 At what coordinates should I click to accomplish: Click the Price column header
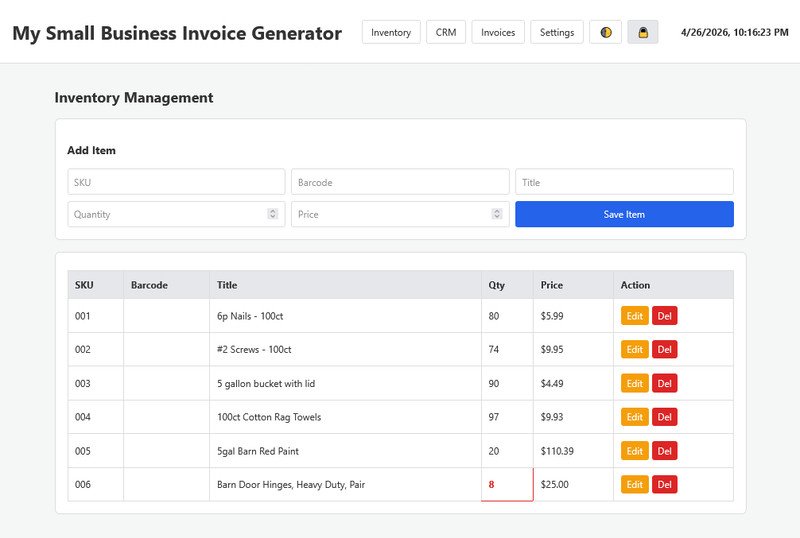573,285
